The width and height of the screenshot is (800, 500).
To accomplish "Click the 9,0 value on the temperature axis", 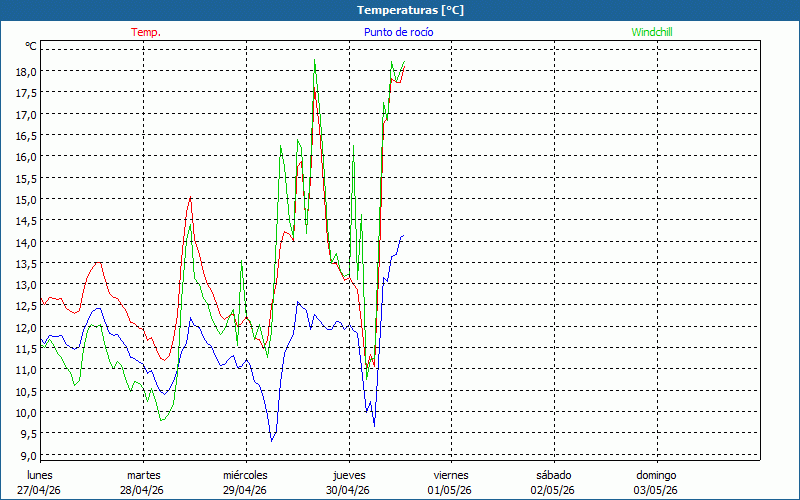I will [27, 454].
